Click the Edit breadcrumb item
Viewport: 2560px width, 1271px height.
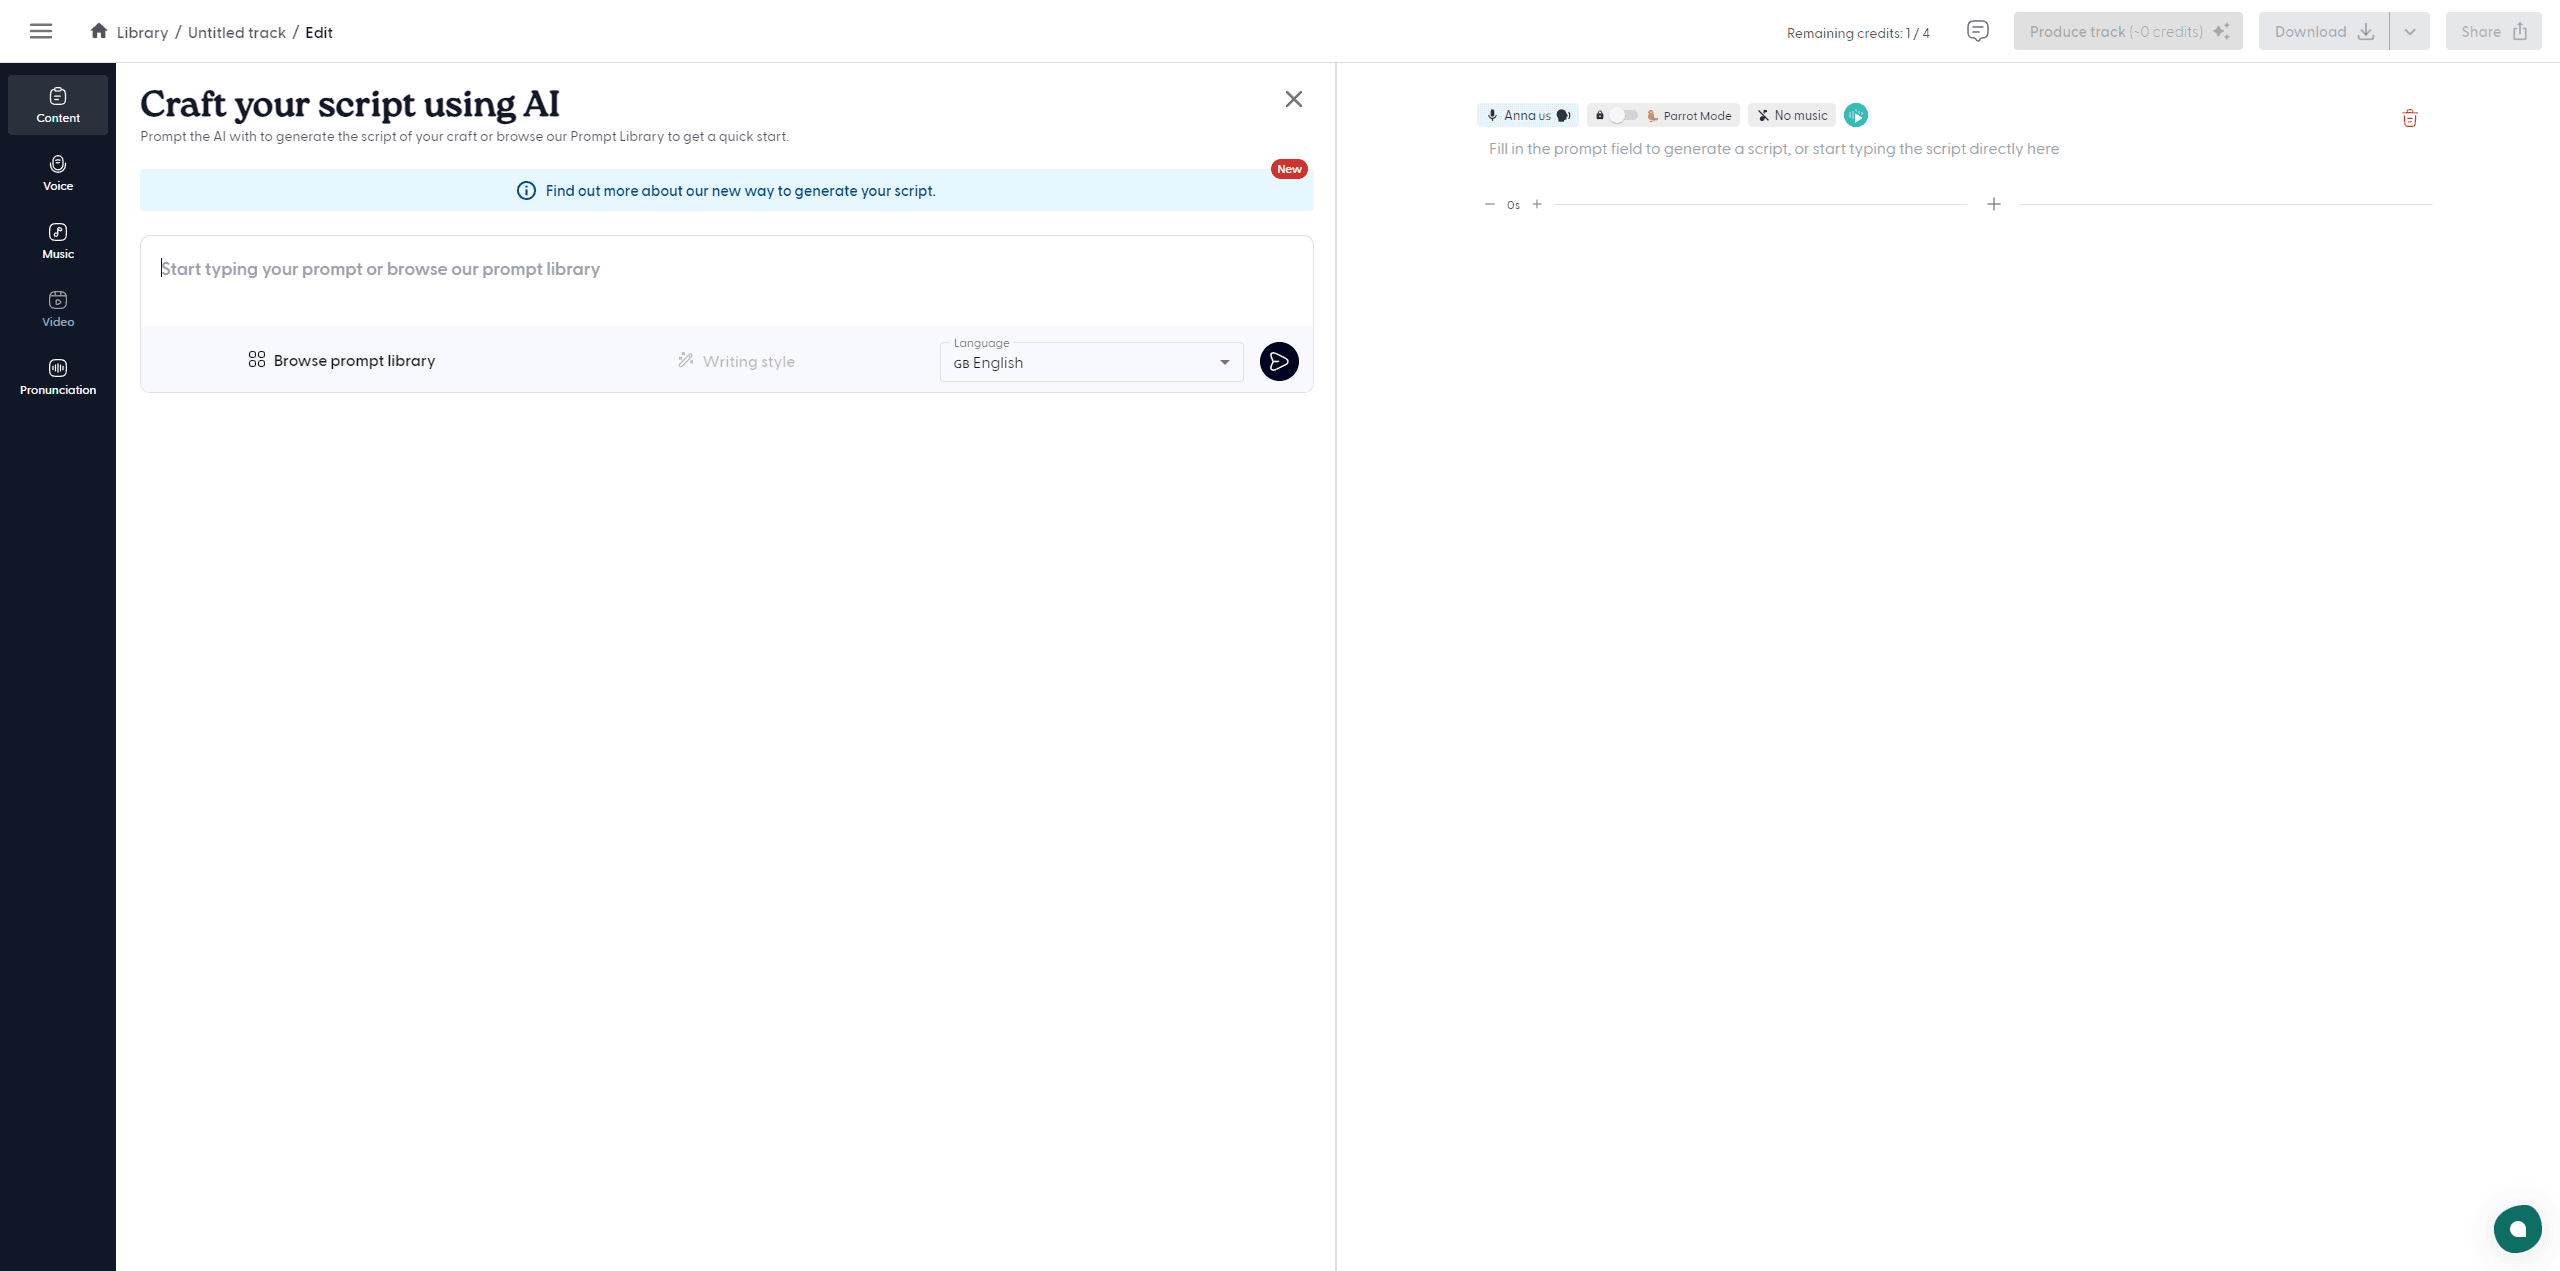coord(319,32)
